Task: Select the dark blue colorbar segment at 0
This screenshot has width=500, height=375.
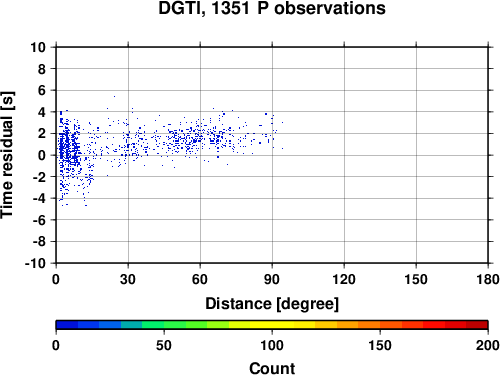Action: coord(67,325)
